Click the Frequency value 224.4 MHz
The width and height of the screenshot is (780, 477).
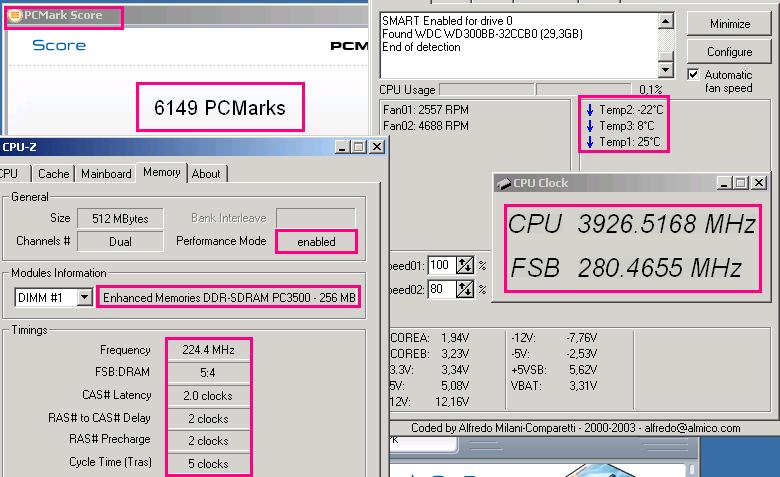coord(208,350)
